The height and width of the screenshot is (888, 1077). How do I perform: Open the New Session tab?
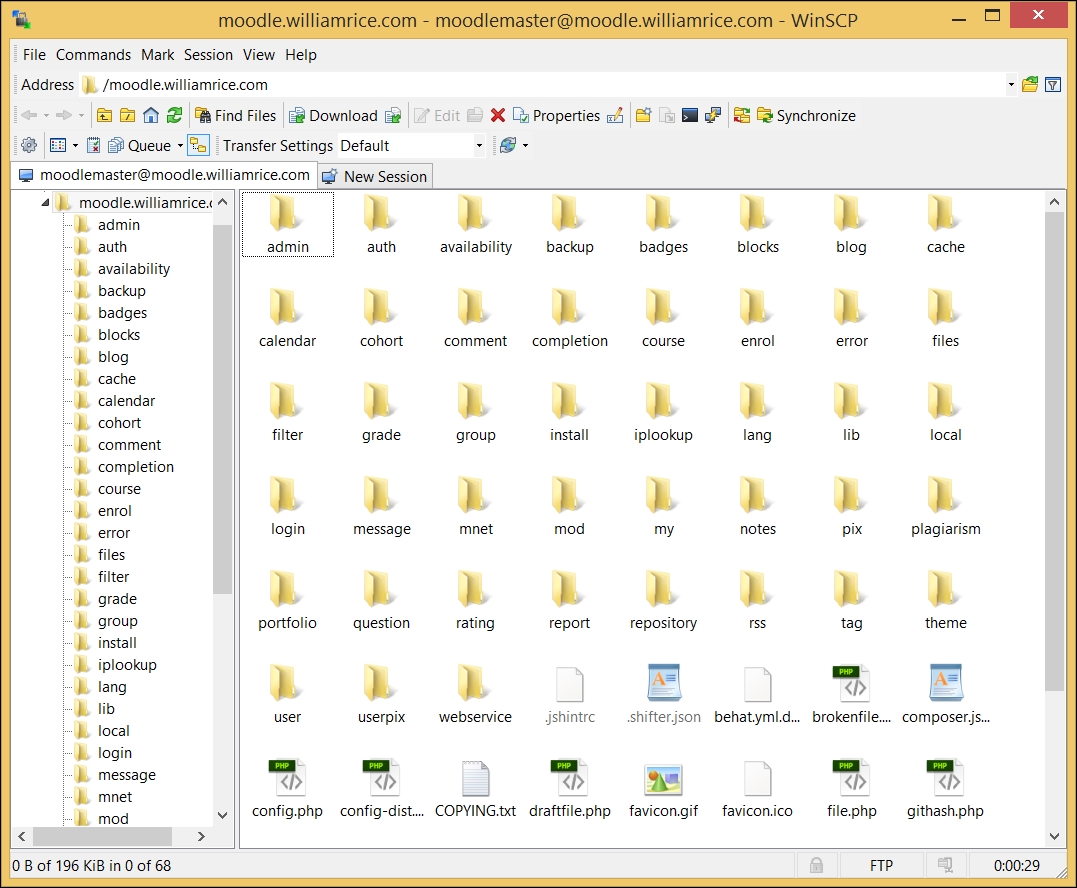point(375,177)
